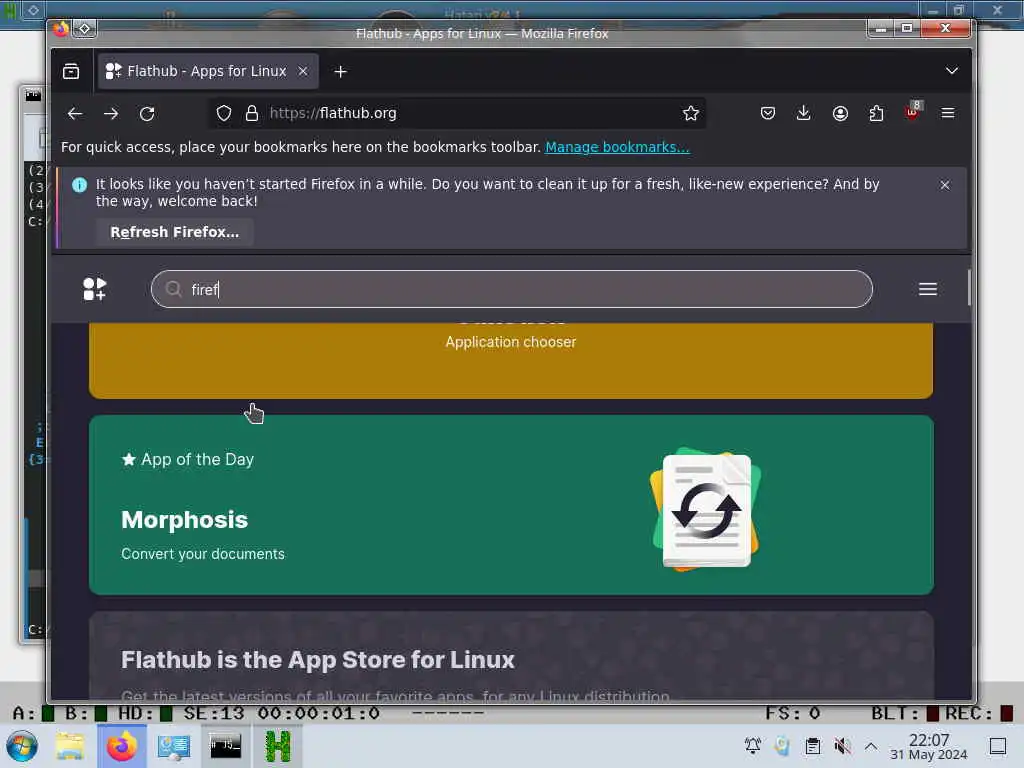1024x768 pixels.
Task: Open the Windows Start button
Action: point(22,746)
